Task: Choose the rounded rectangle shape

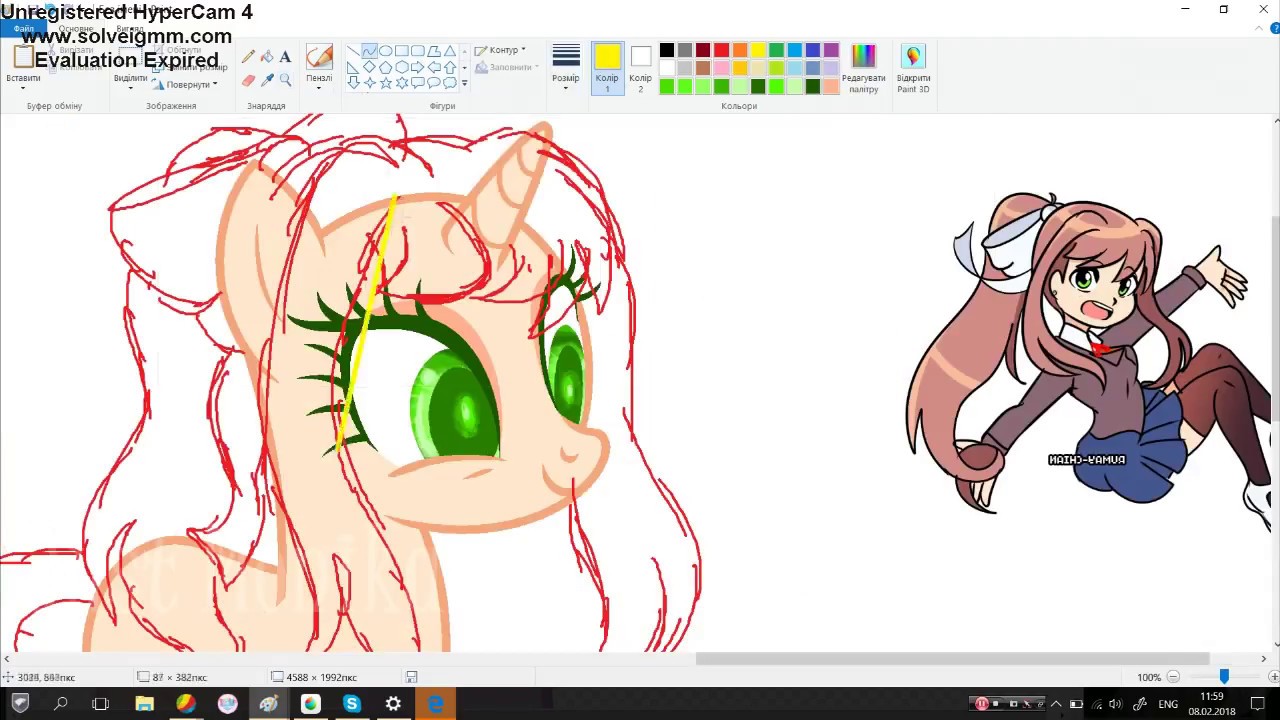Action: tap(417, 51)
